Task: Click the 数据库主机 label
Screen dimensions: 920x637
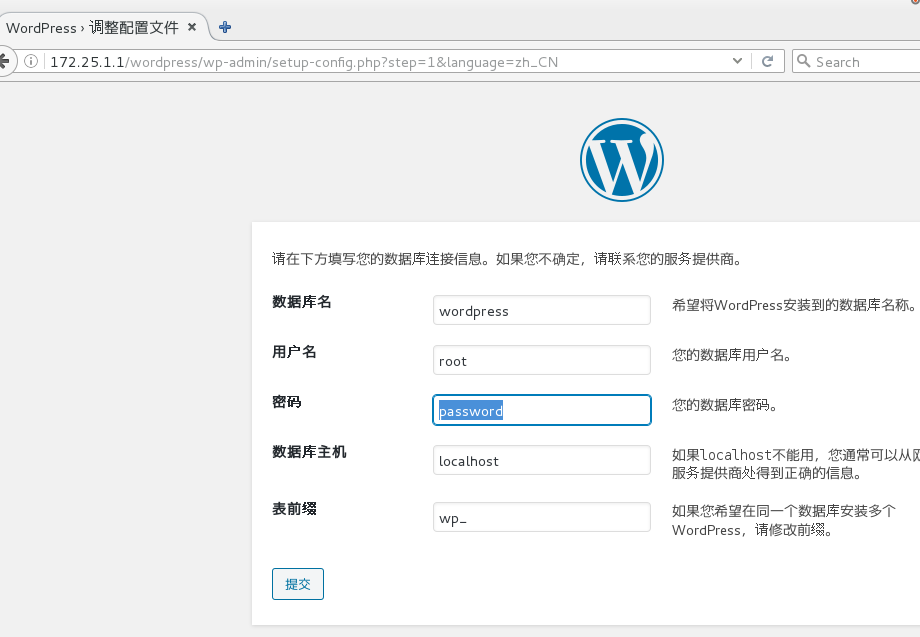Action: (x=309, y=452)
